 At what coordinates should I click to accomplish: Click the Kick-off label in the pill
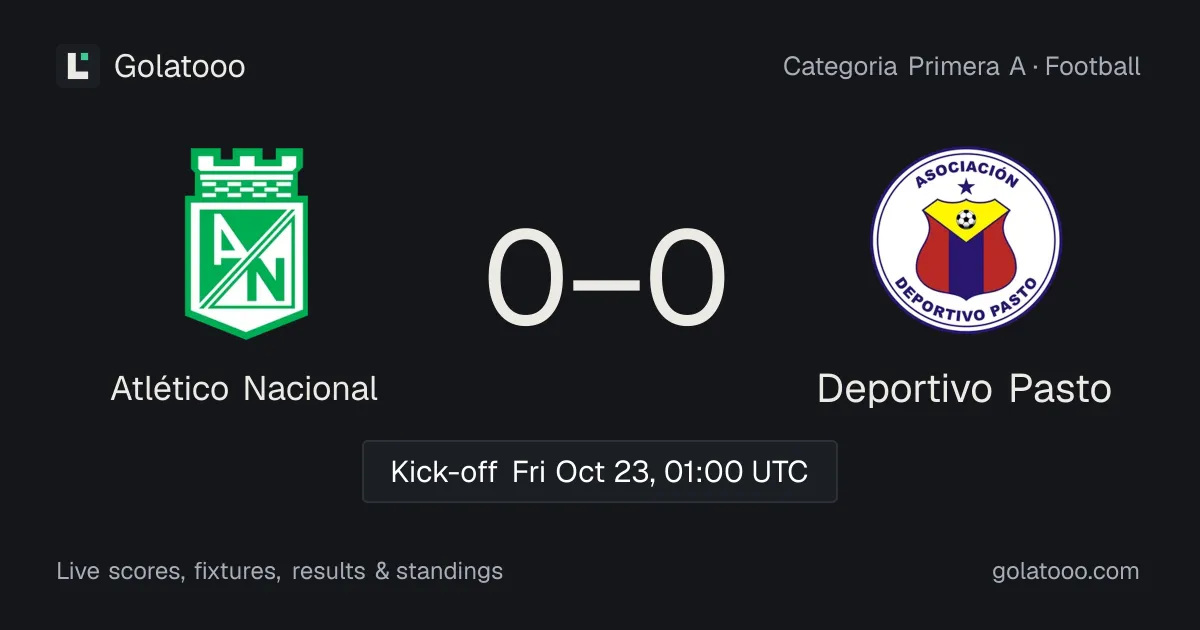tap(444, 471)
